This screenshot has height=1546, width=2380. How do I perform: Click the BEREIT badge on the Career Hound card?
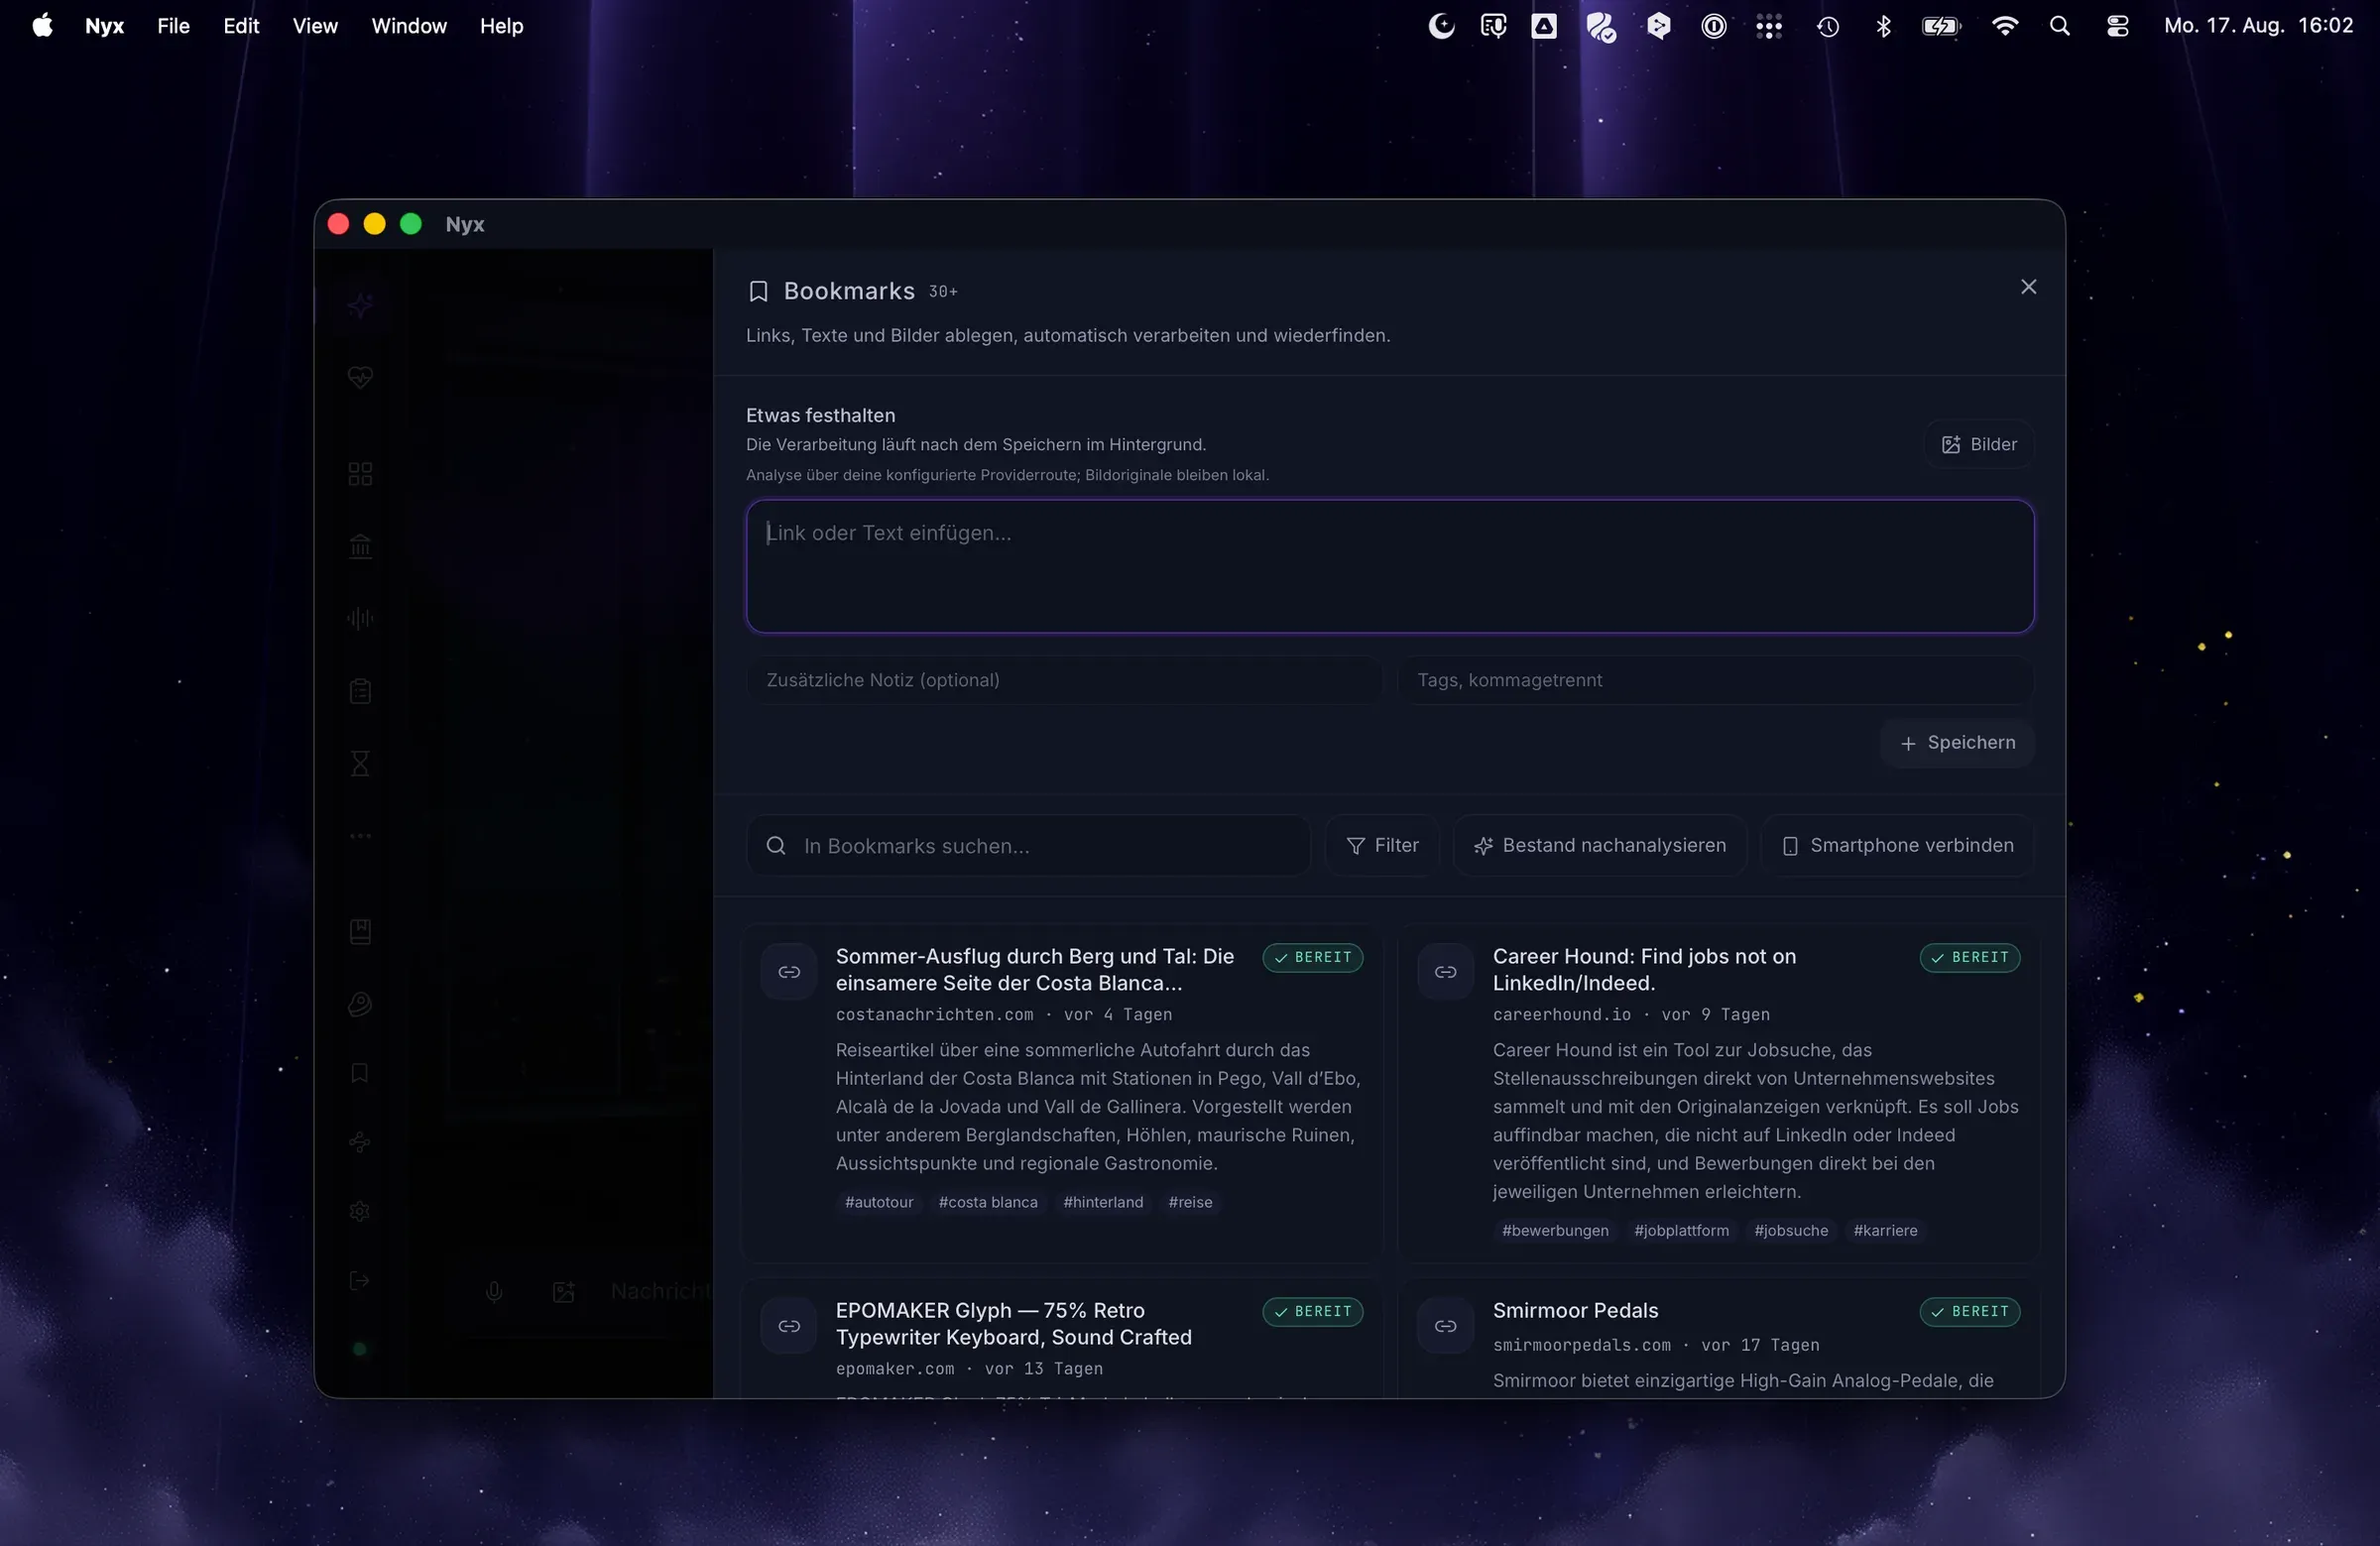point(1970,958)
